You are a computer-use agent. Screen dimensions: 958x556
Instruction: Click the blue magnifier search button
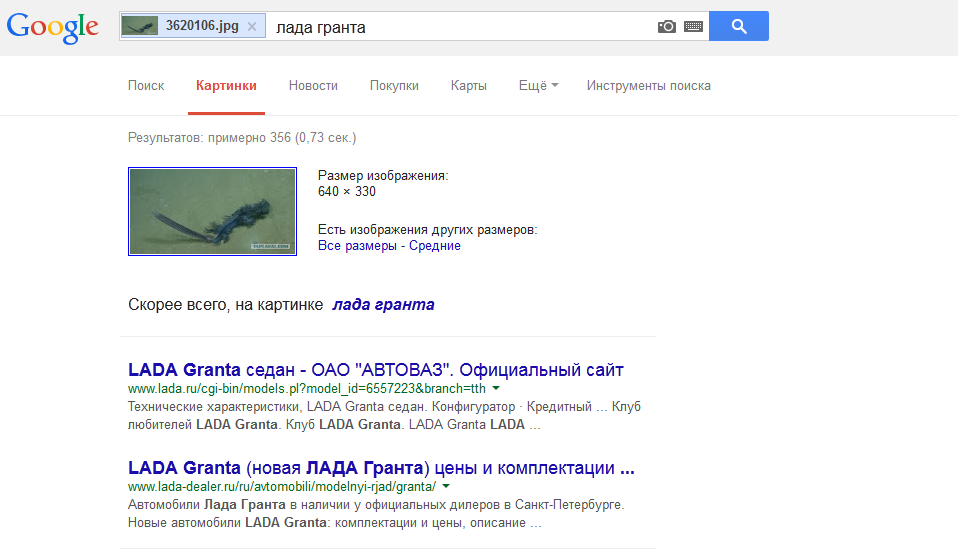pyautogui.click(x=739, y=26)
